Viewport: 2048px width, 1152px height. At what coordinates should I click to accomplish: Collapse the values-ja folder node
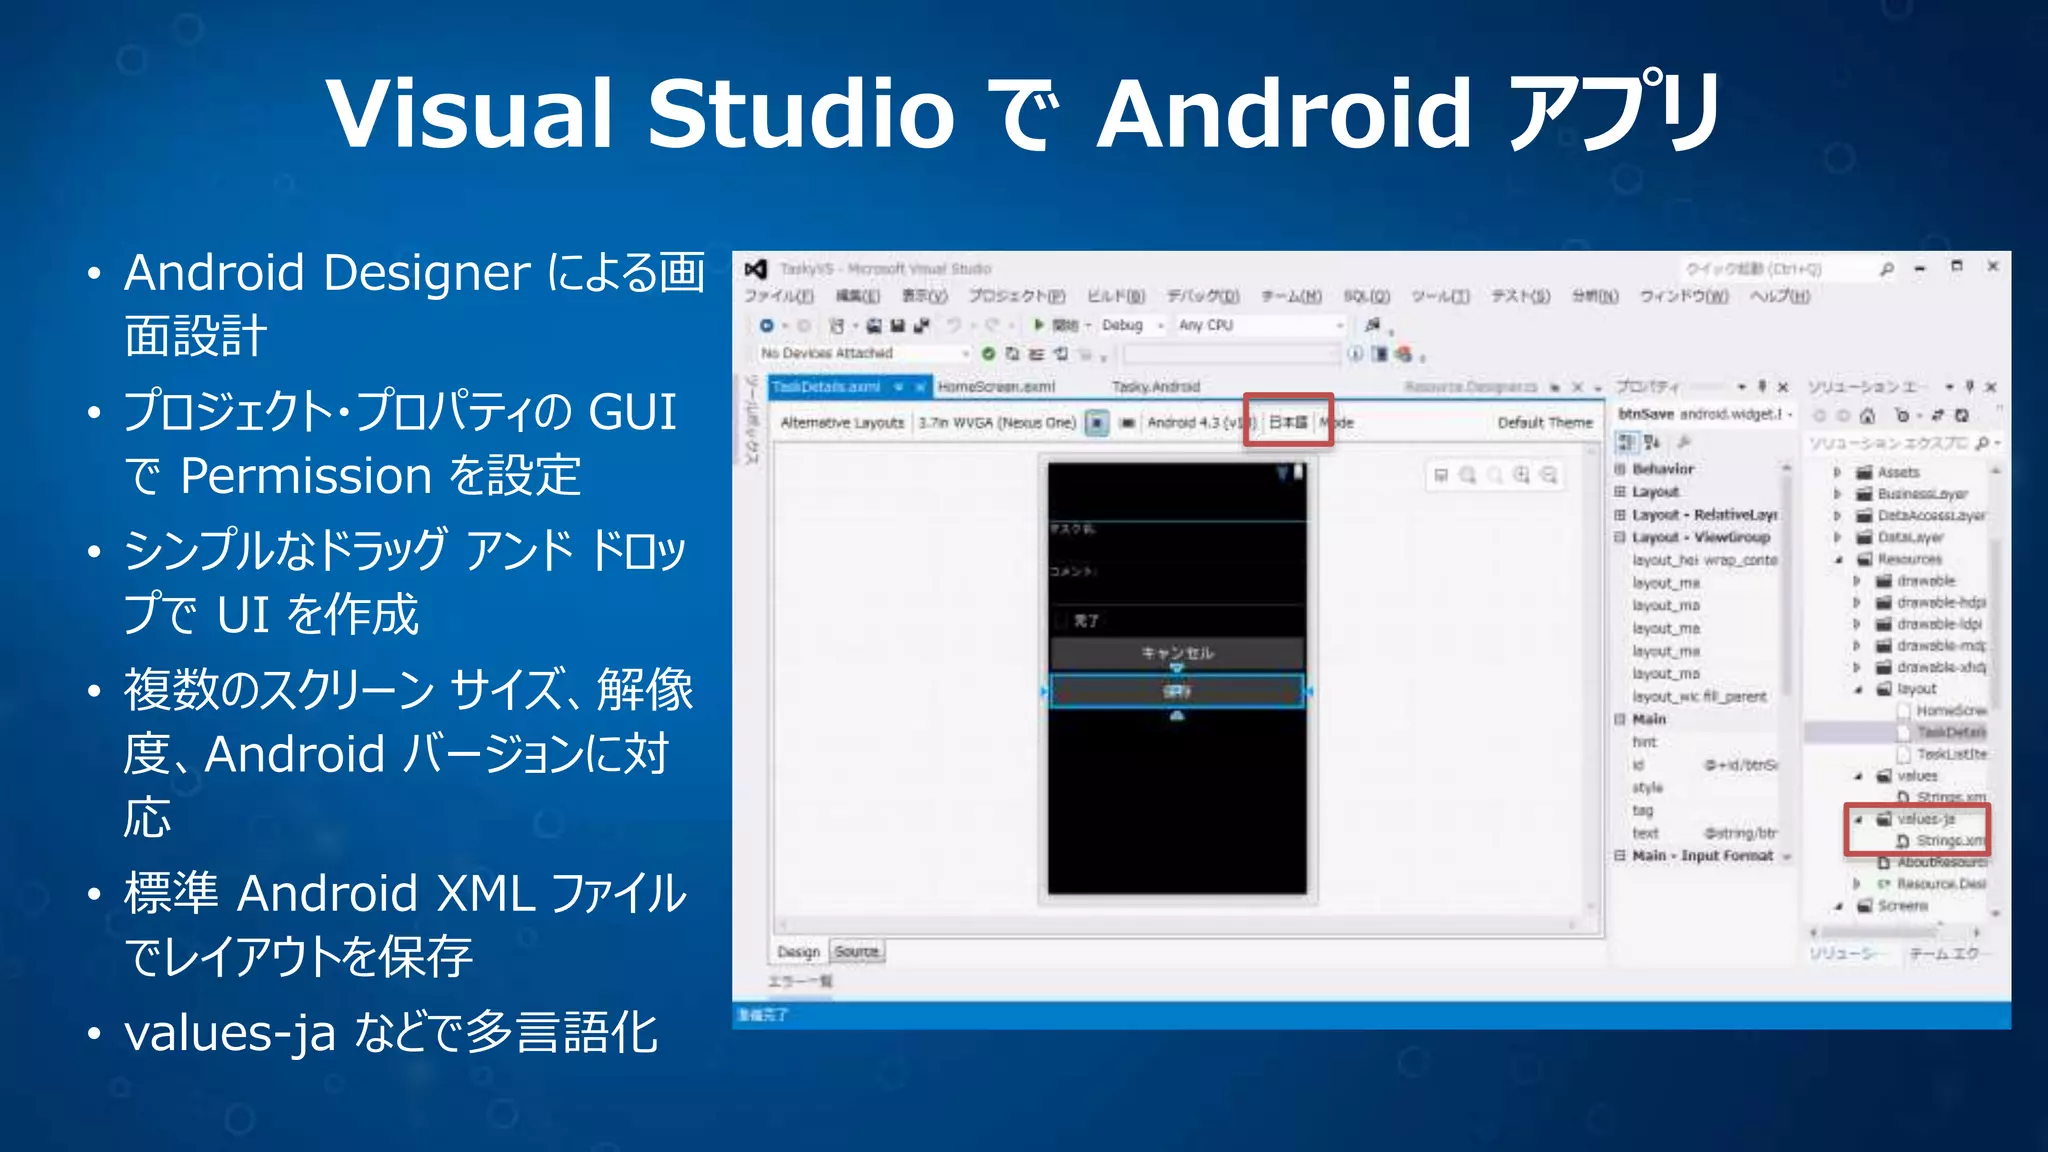click(1858, 819)
